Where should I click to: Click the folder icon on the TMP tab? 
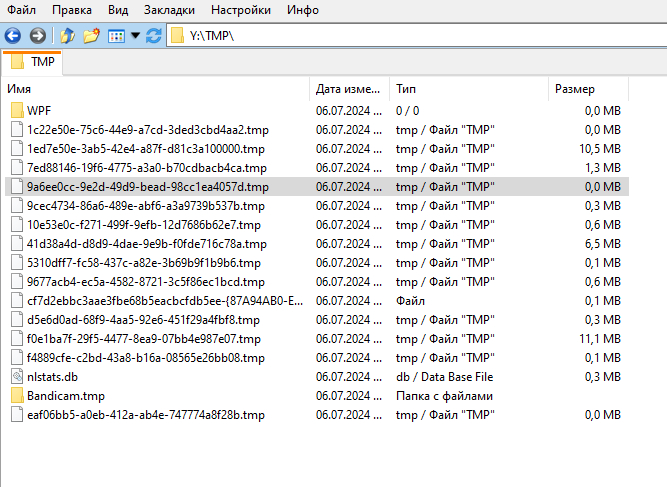[x=17, y=62]
